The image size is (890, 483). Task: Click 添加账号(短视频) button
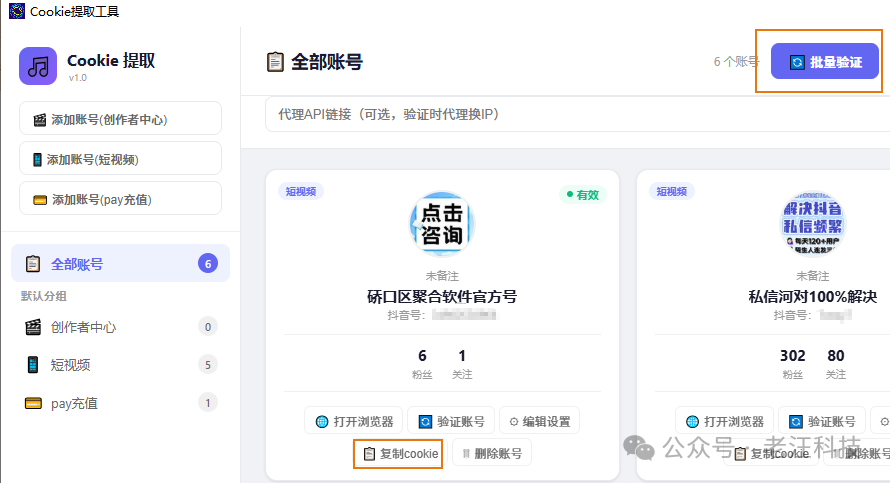(x=120, y=158)
